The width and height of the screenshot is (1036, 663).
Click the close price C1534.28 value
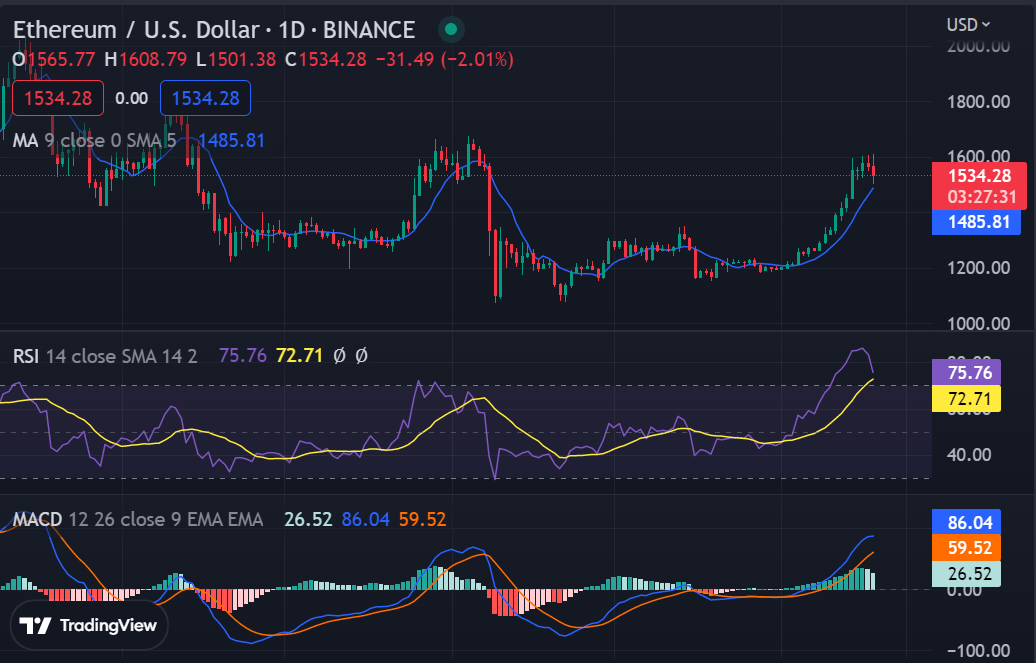(326, 59)
